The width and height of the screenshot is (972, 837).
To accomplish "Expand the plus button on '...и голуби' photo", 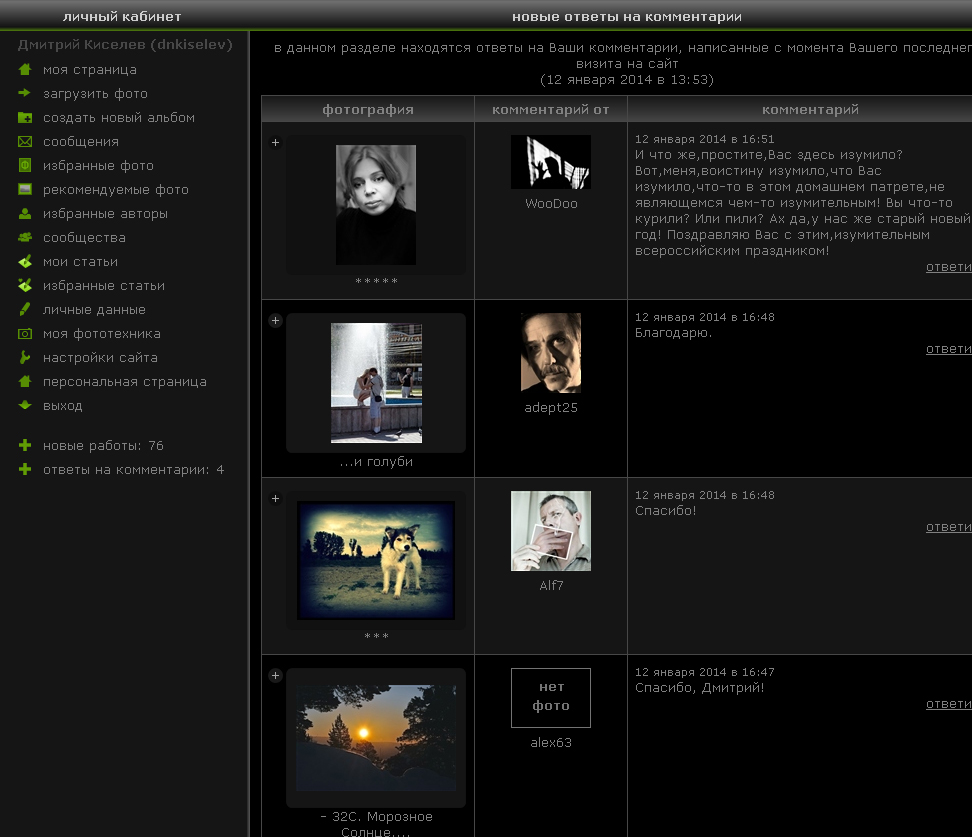I will pyautogui.click(x=275, y=320).
